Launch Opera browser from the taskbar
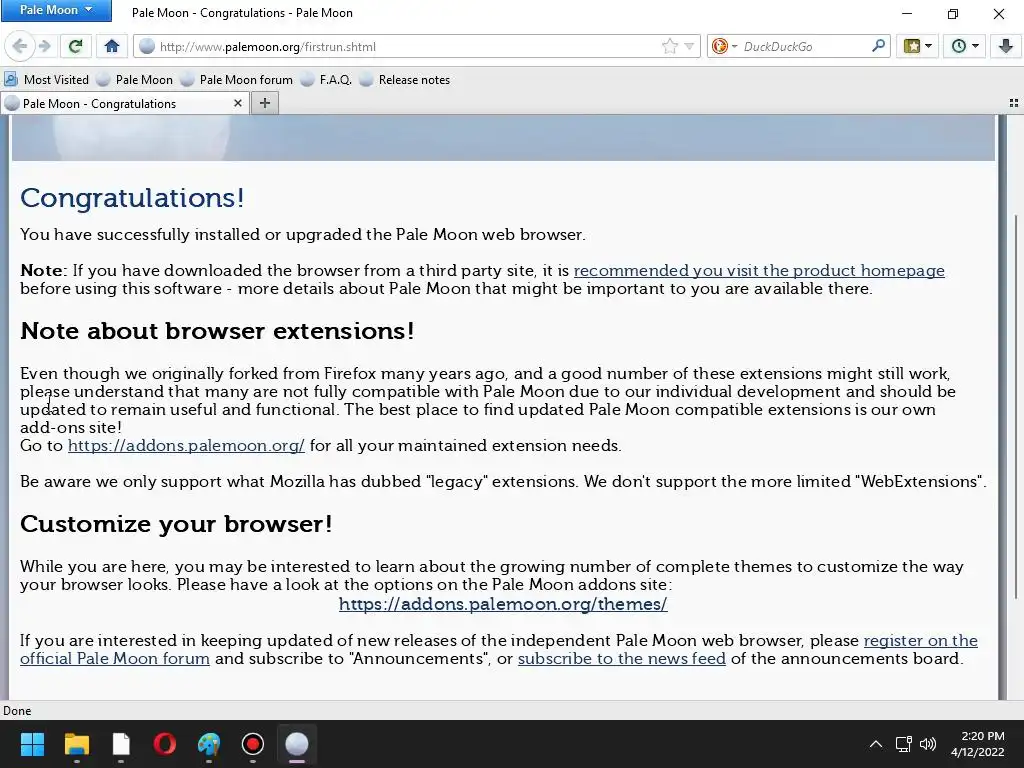 pyautogui.click(x=165, y=744)
